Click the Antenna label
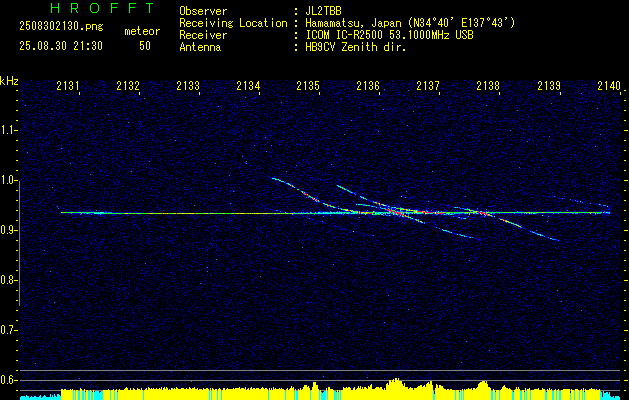Viewport: 629px width, 400px height. click(x=200, y=47)
